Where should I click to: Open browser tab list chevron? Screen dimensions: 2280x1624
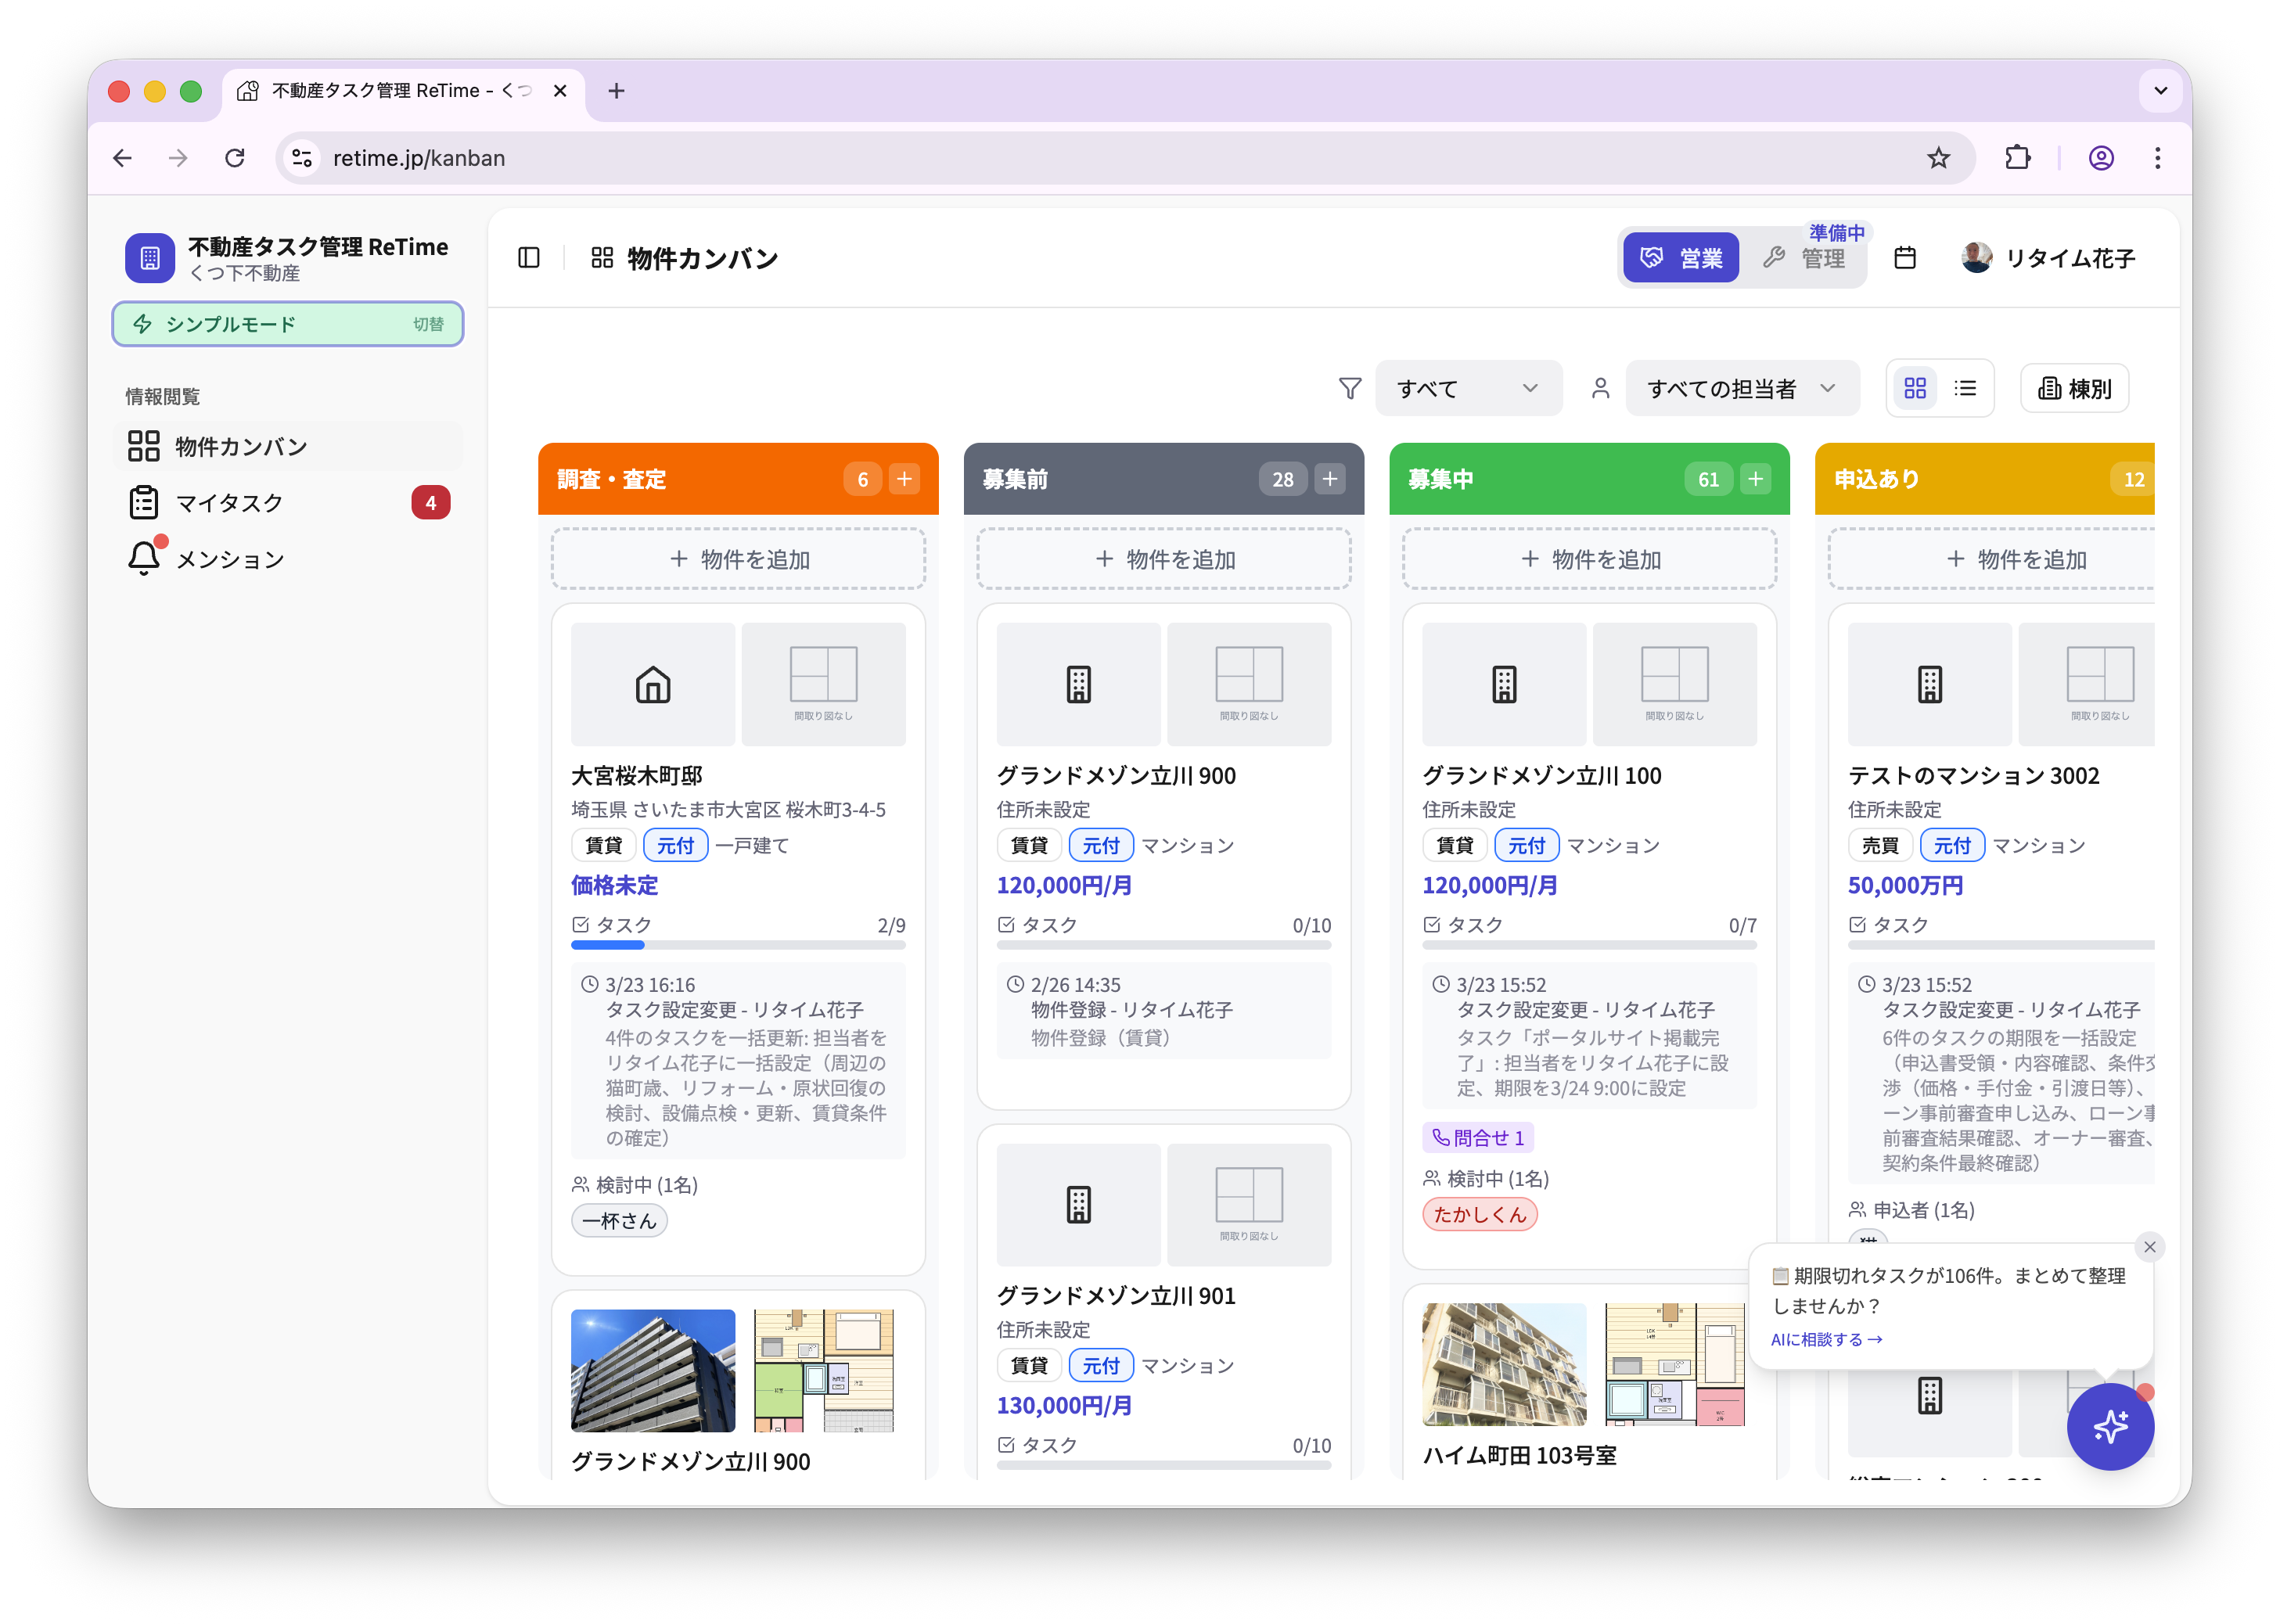2160,91
